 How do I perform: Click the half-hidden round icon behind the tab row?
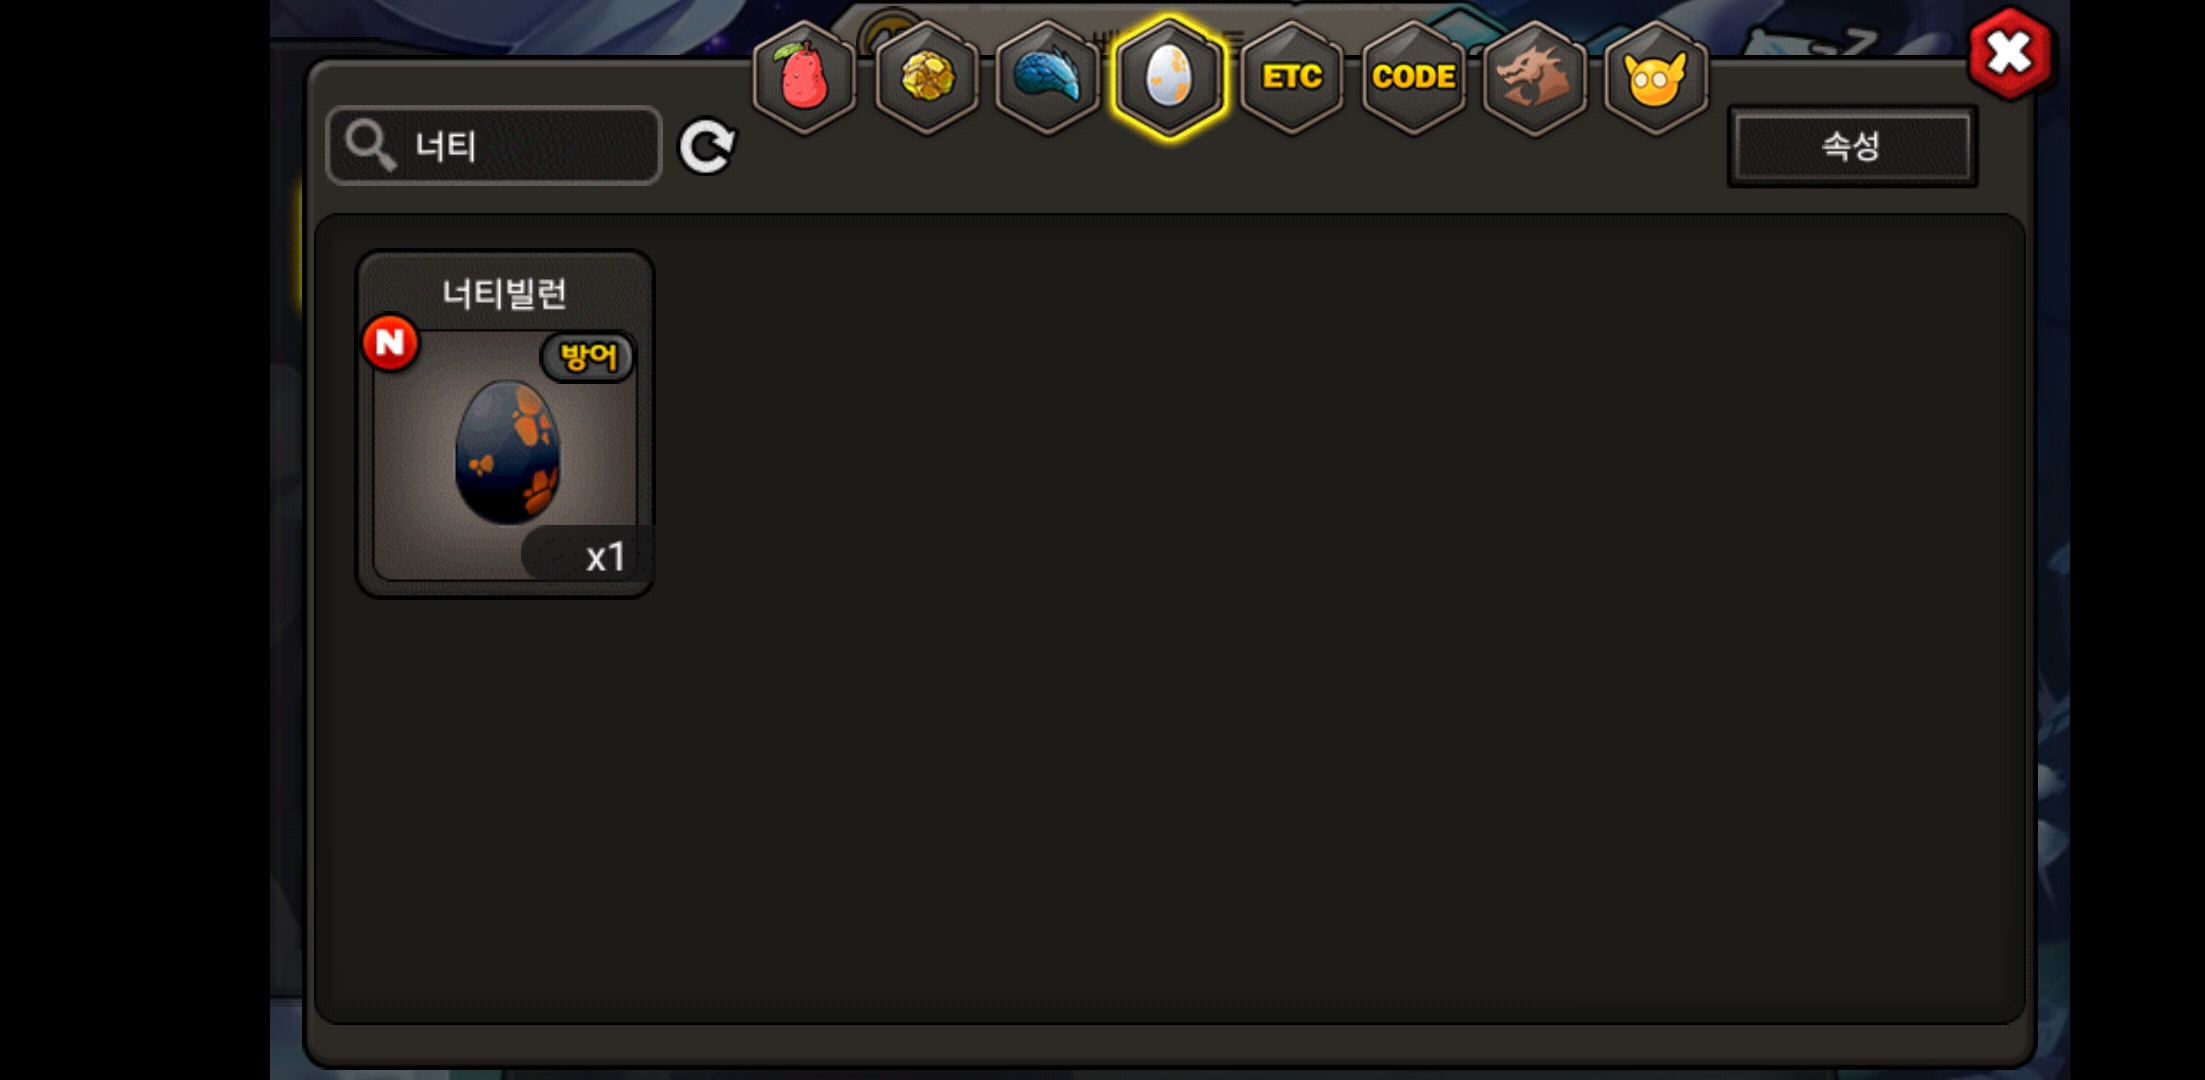point(889,27)
